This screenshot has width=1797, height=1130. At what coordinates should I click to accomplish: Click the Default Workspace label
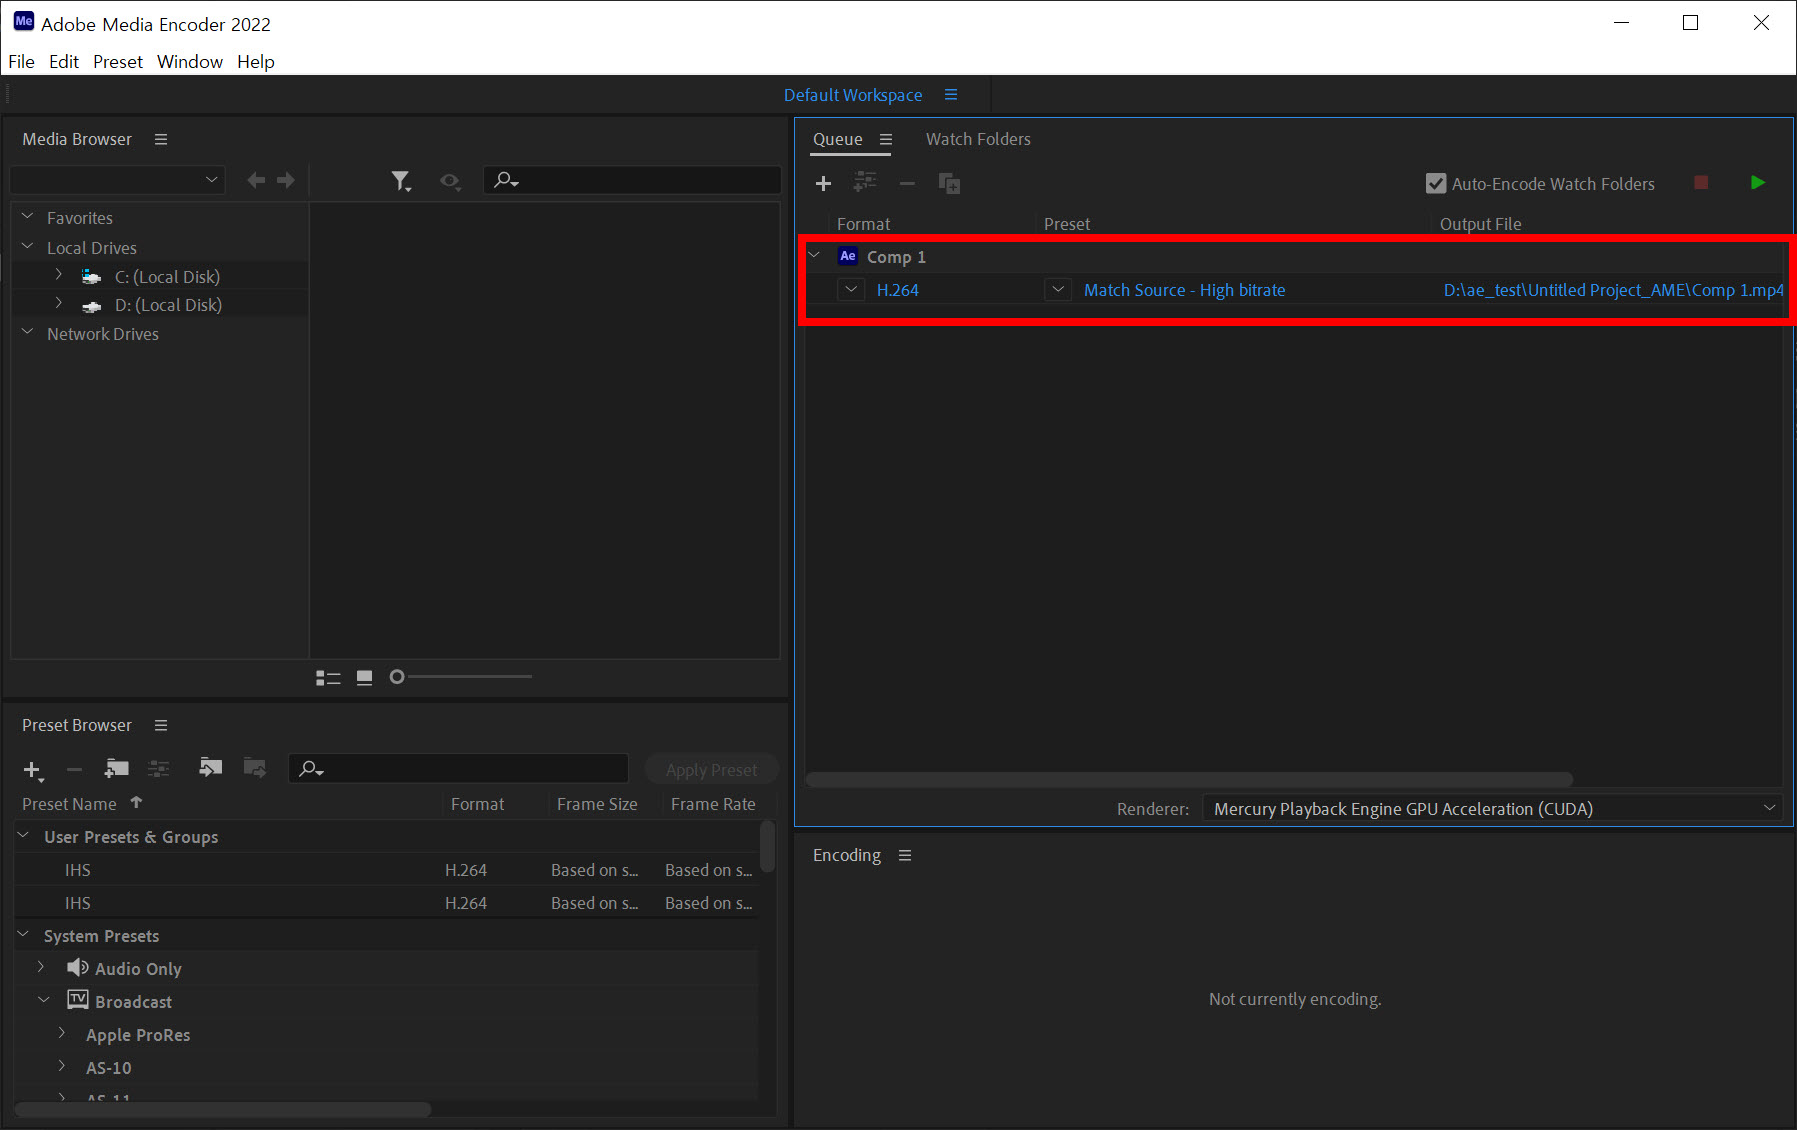point(853,95)
